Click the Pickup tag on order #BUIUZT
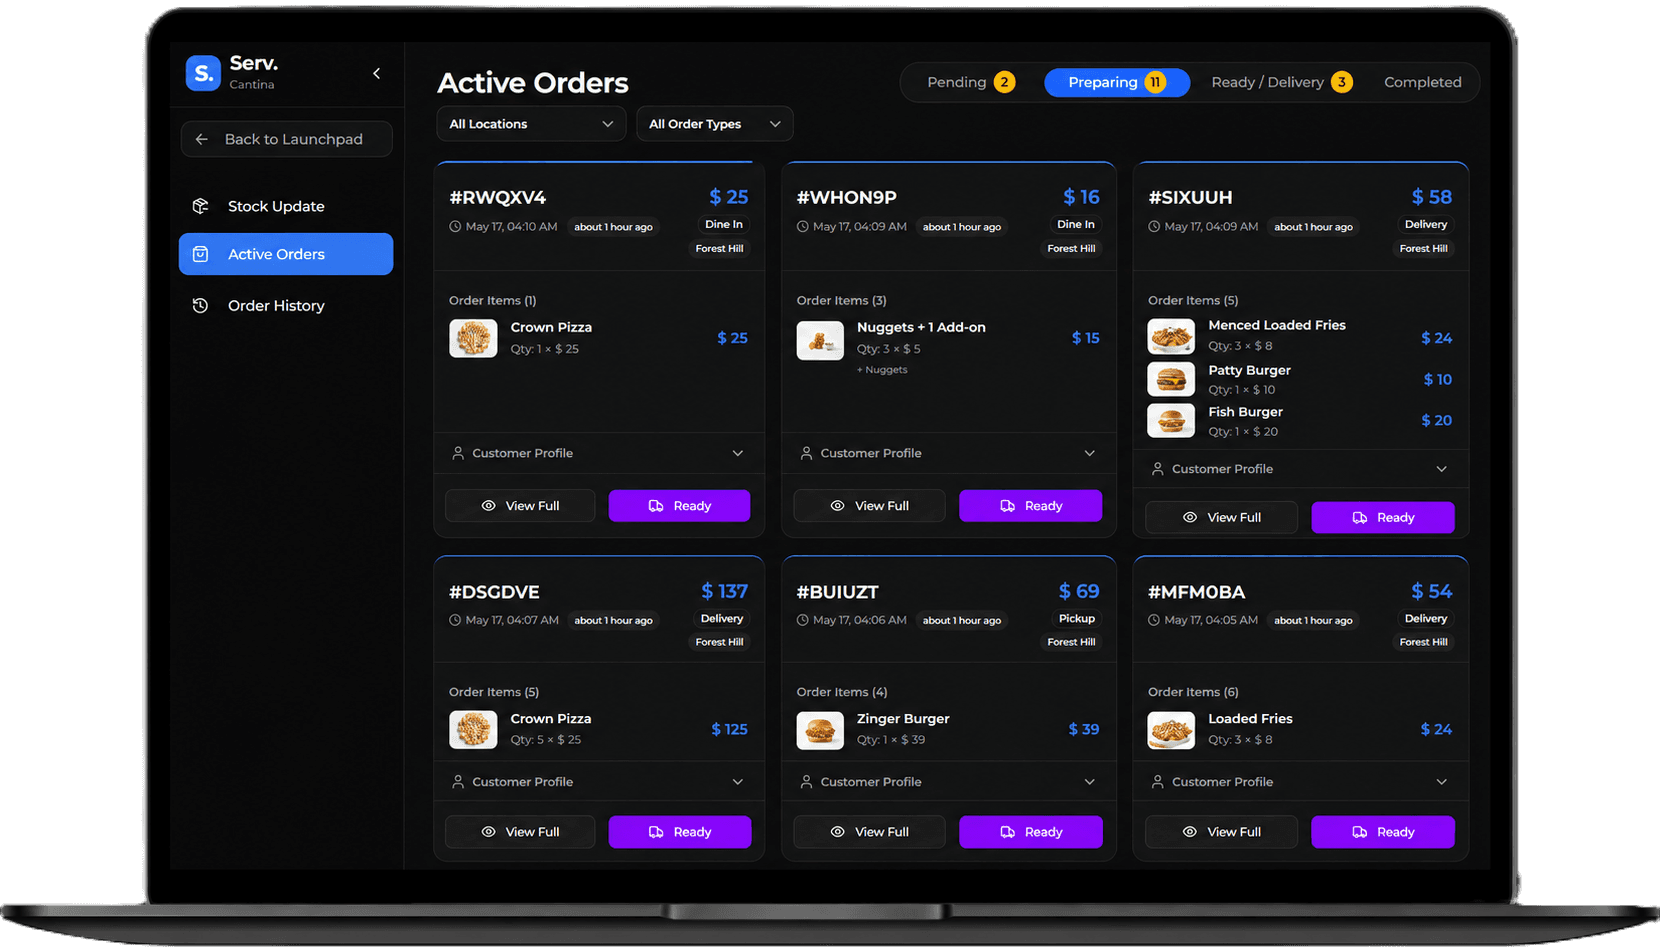This screenshot has width=1660, height=948. [1077, 618]
